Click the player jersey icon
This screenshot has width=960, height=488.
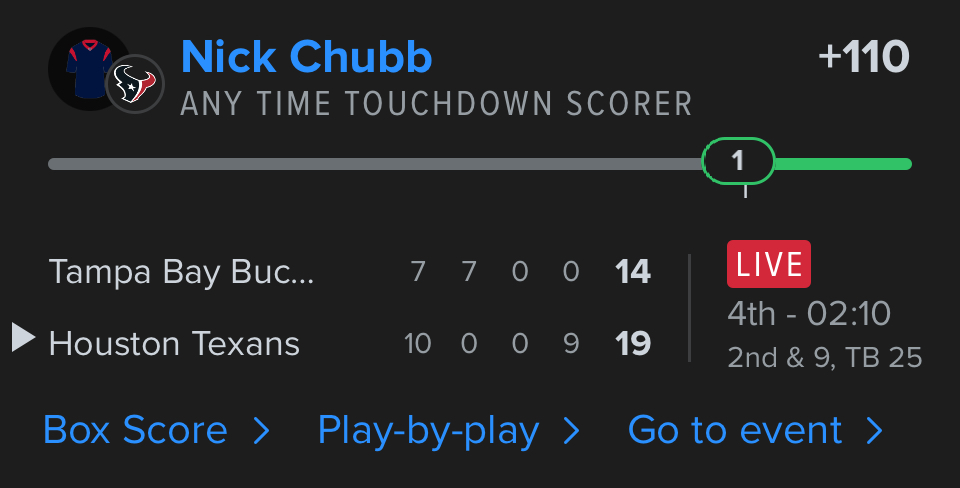tap(86, 68)
